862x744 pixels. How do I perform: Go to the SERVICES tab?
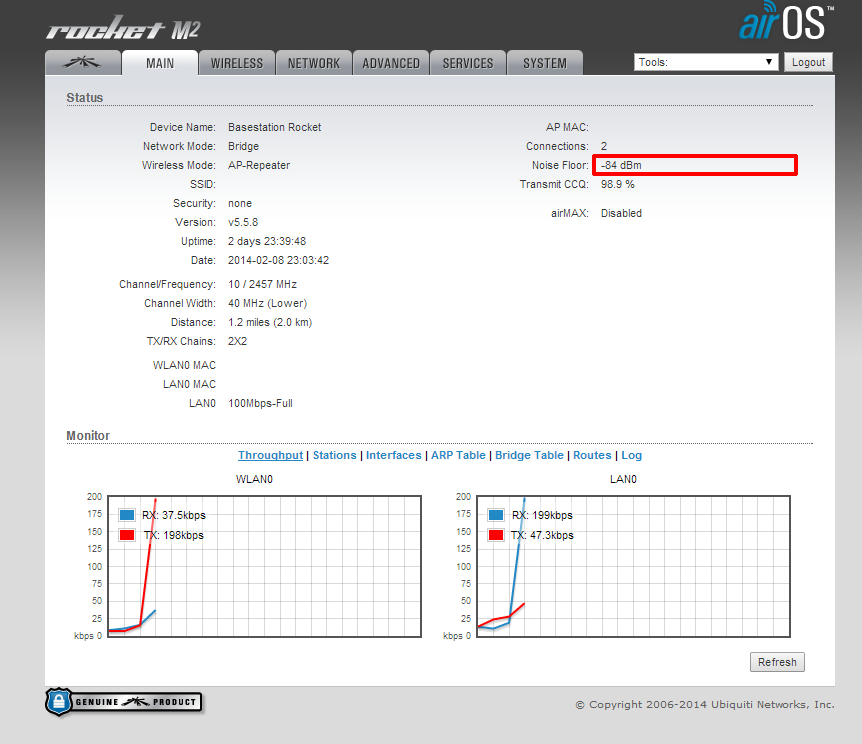[468, 63]
